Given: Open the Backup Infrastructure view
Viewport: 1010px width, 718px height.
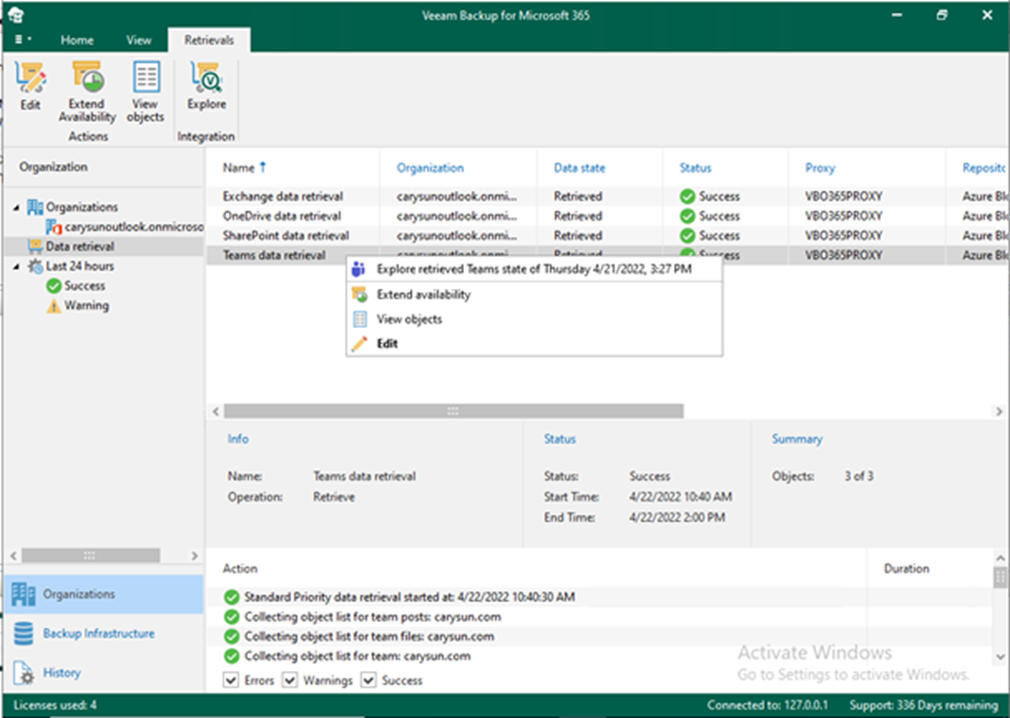Looking at the screenshot, I should point(104,634).
